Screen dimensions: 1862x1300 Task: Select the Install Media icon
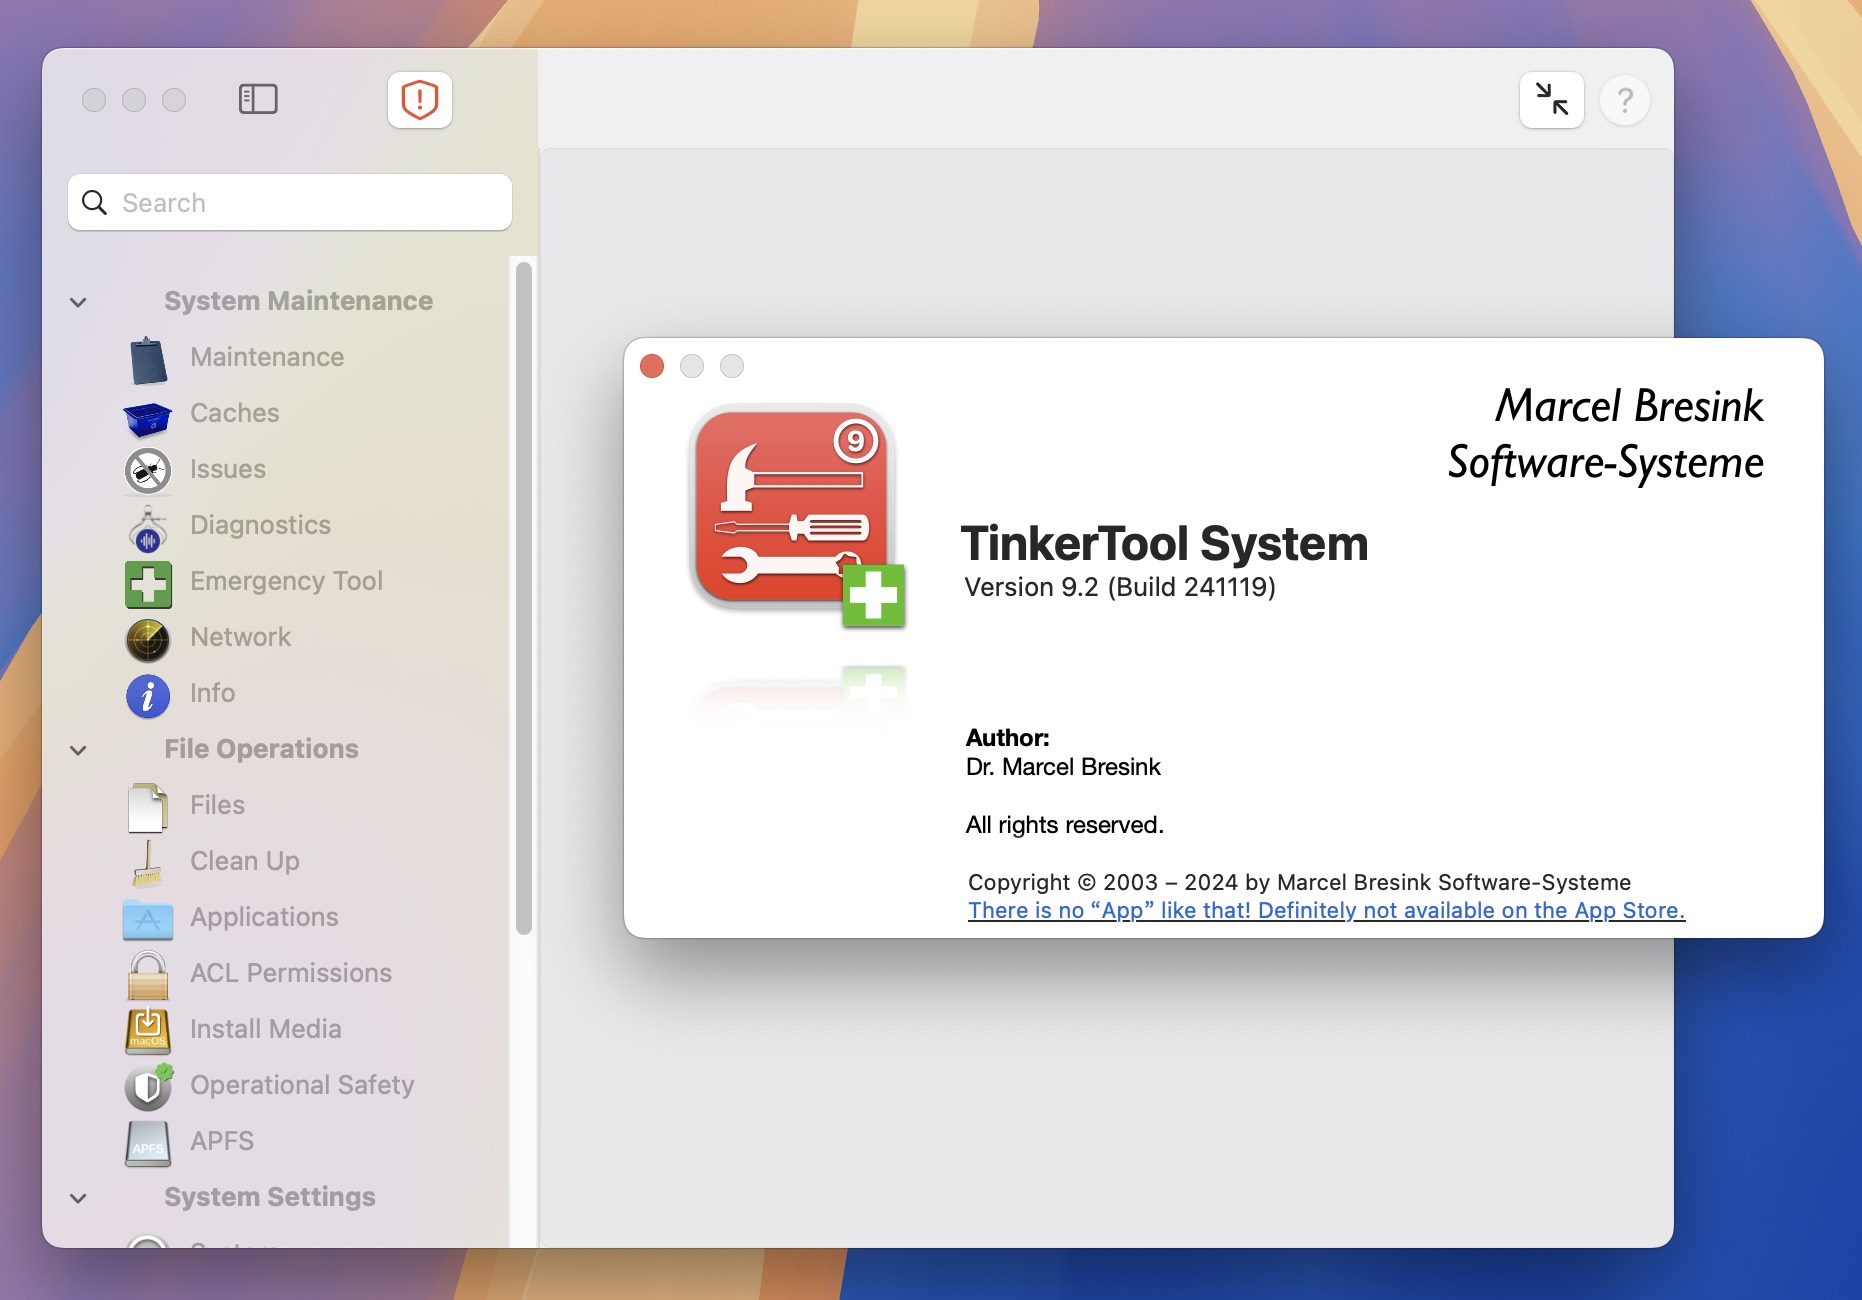tap(148, 1031)
